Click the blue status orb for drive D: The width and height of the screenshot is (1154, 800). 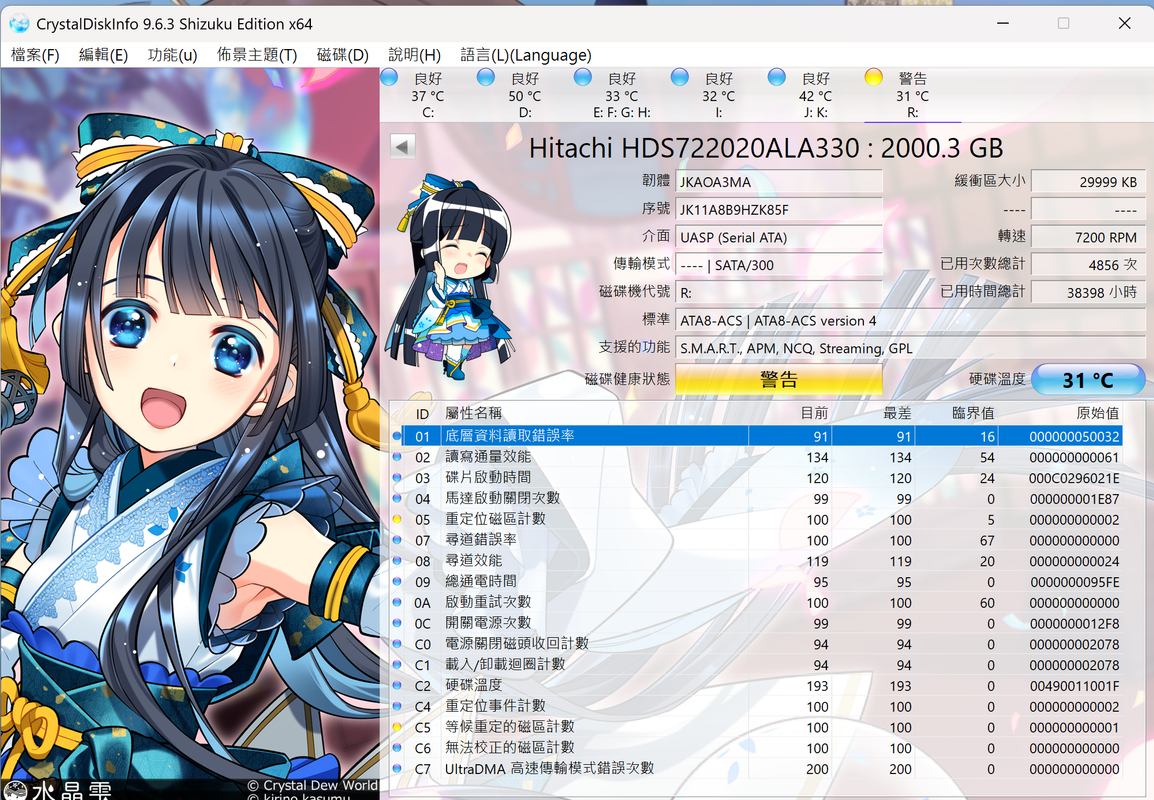486,77
